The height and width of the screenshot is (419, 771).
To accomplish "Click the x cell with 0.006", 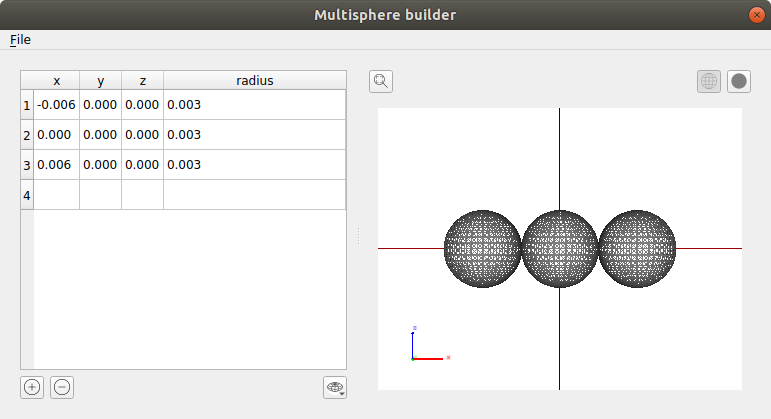I will (57, 165).
